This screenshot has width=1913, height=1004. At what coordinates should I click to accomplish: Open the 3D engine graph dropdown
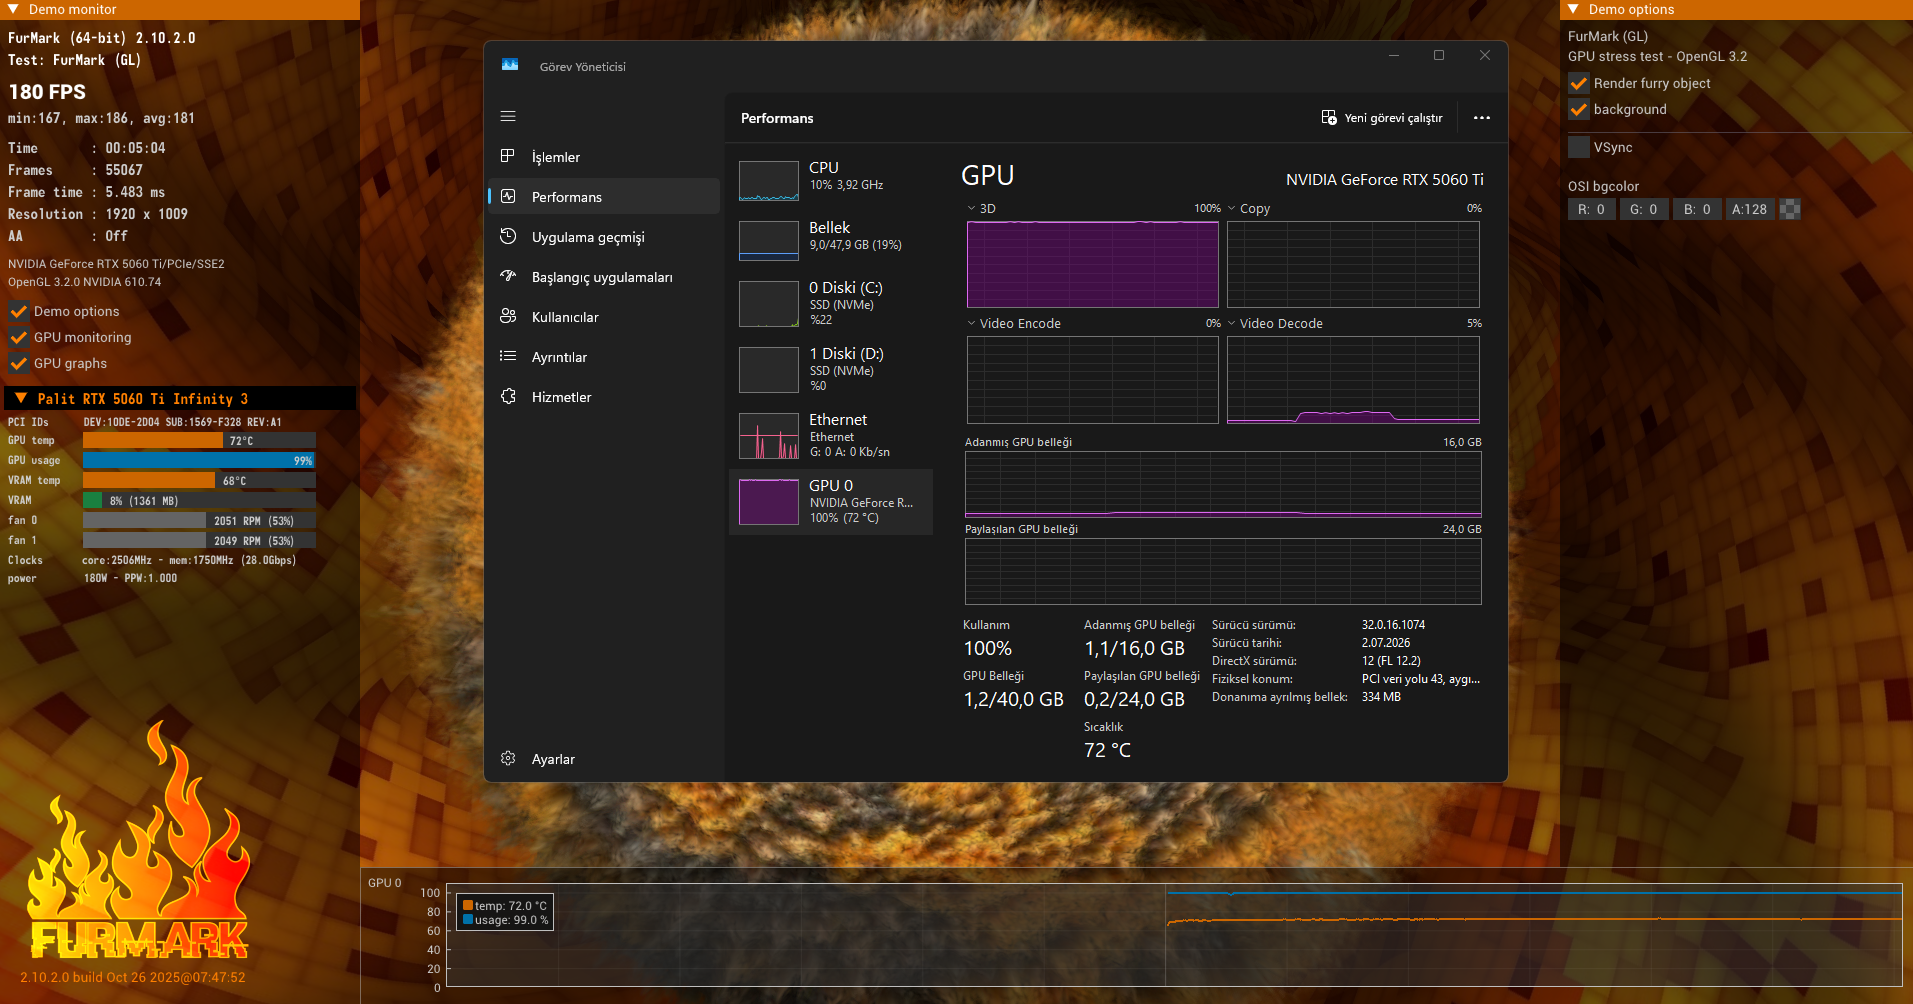pyautogui.click(x=972, y=208)
